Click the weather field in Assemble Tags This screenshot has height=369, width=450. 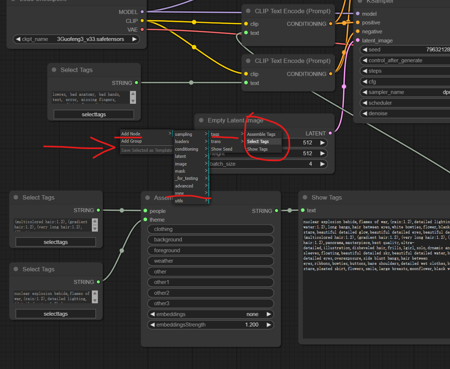coord(211,261)
